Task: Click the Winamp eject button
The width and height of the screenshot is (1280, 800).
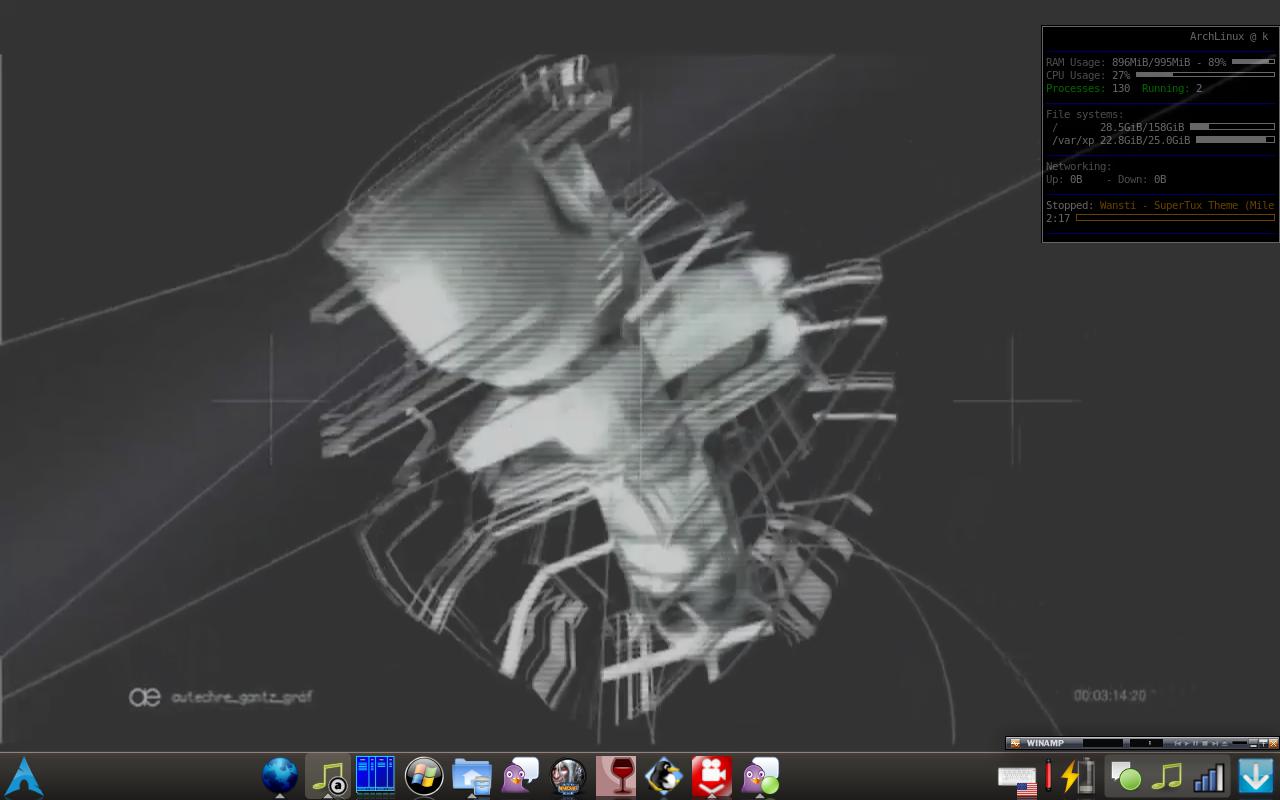Action: 1224,743
